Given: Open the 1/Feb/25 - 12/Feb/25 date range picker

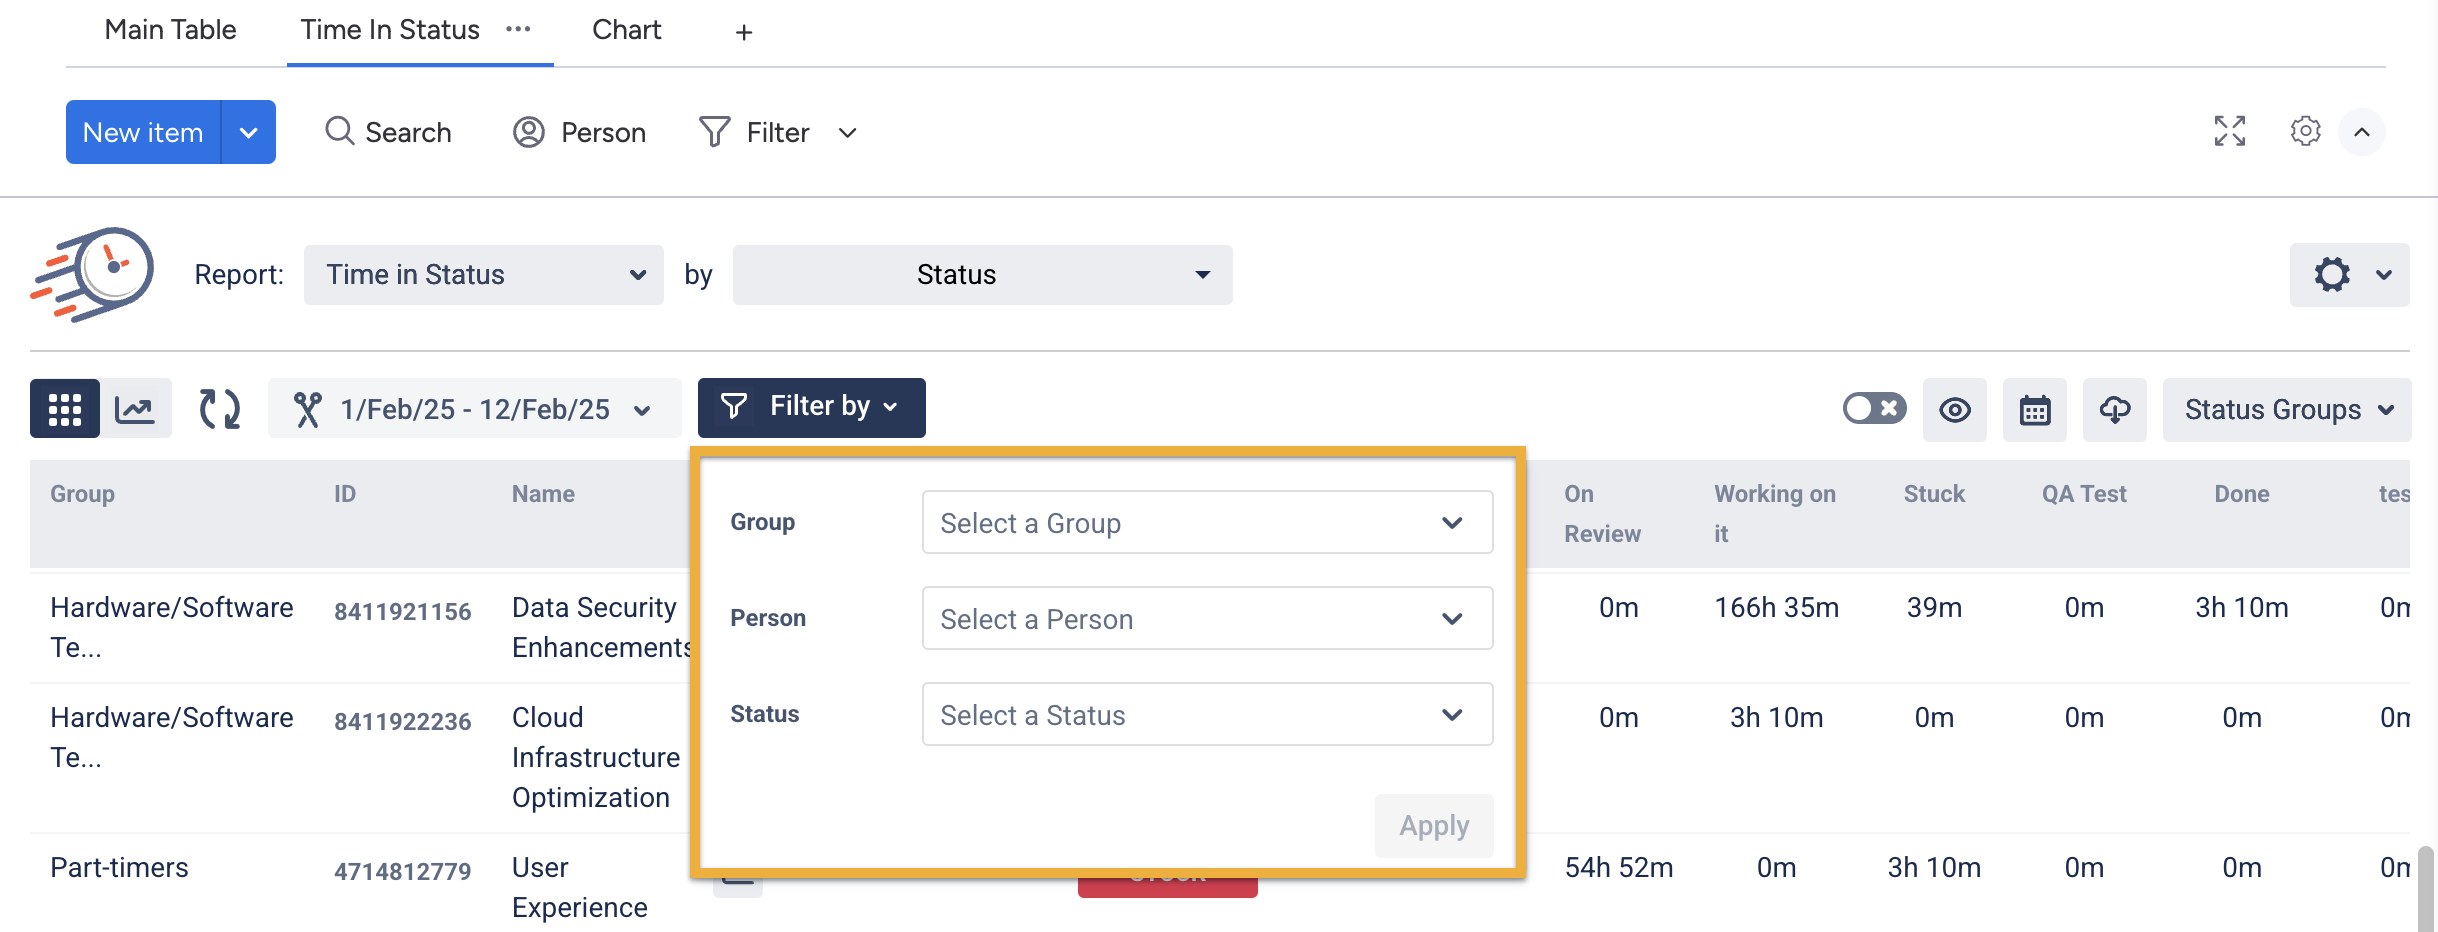Looking at the screenshot, I should click(x=474, y=409).
